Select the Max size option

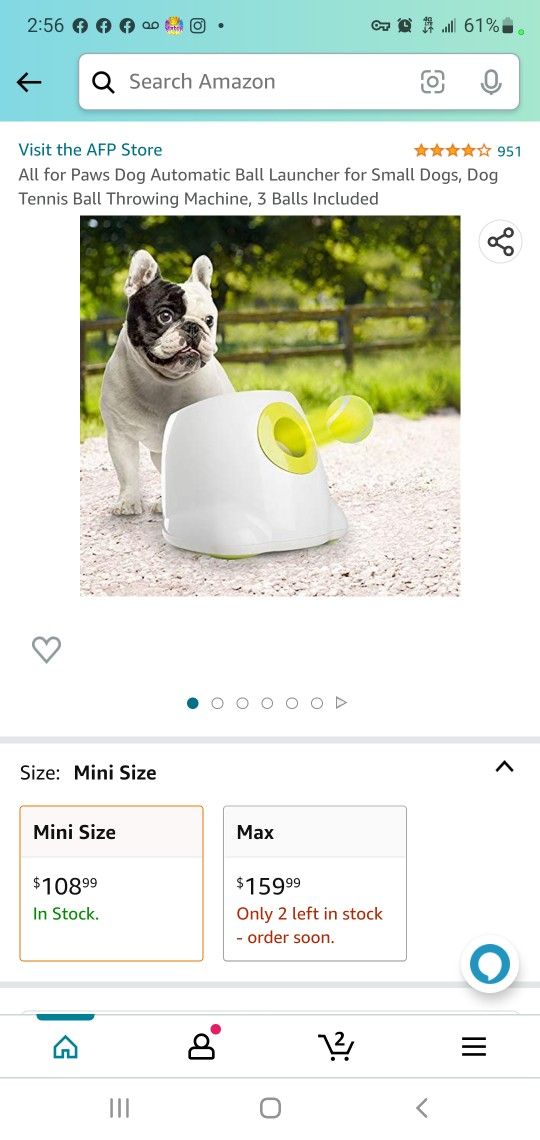pos(315,883)
